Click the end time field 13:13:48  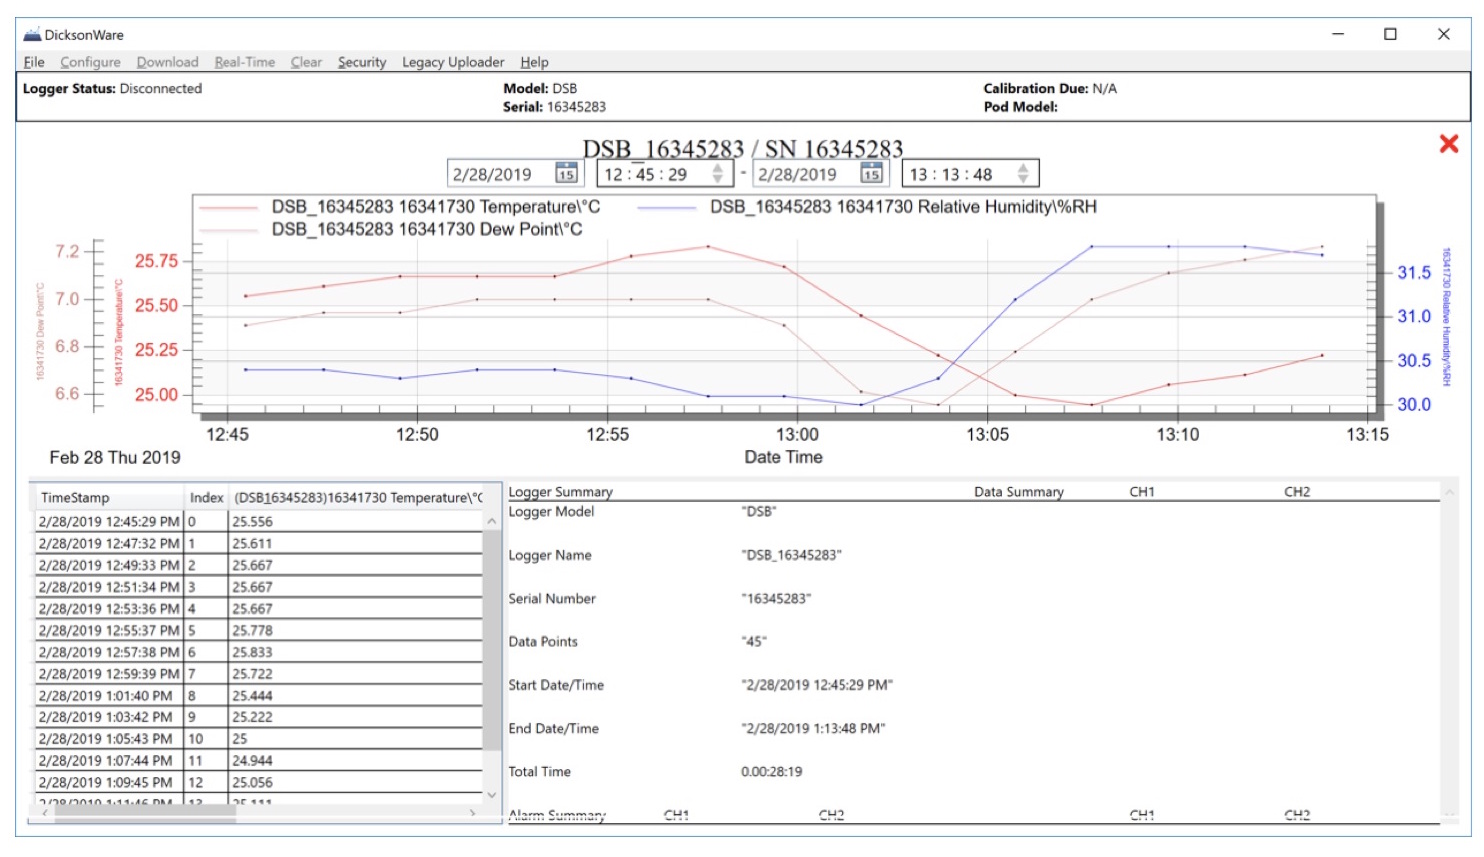(x=951, y=174)
